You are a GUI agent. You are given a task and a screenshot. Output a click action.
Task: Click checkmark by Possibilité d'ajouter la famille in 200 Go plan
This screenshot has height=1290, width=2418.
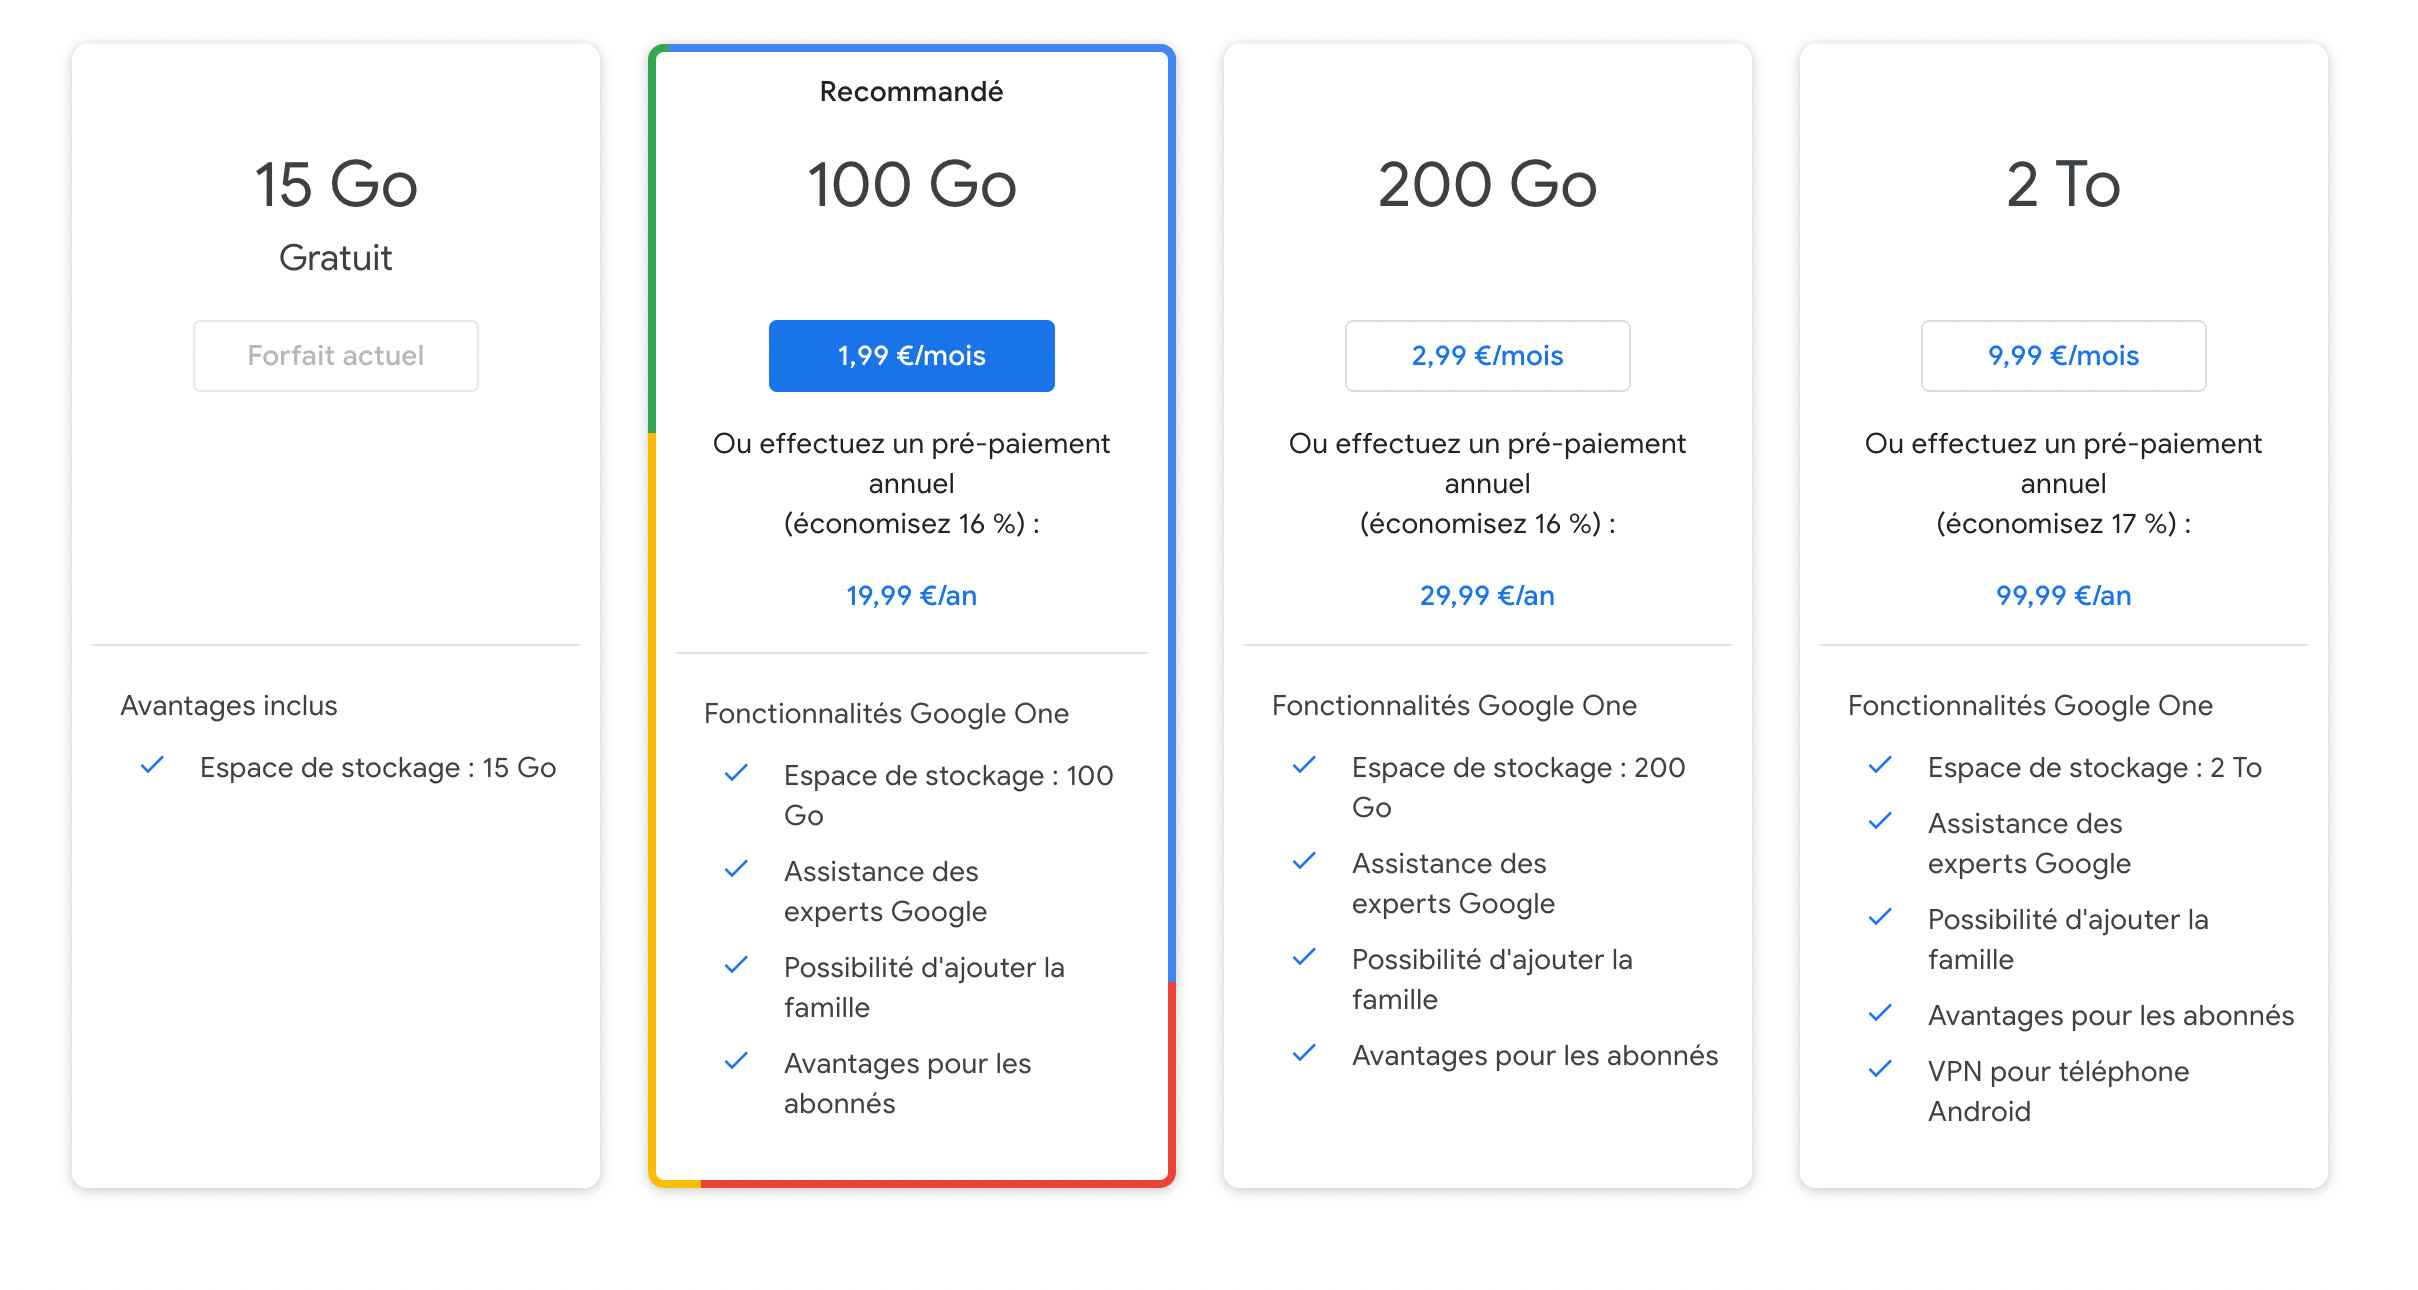(x=1304, y=958)
